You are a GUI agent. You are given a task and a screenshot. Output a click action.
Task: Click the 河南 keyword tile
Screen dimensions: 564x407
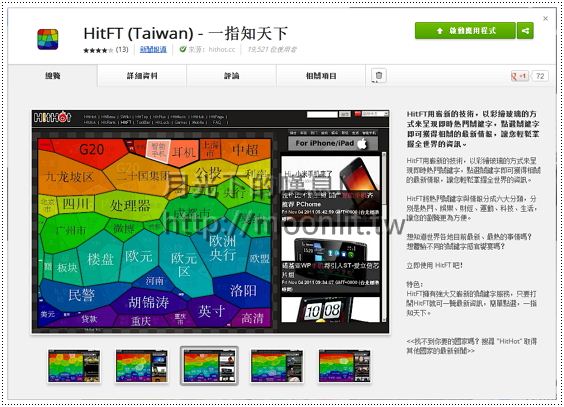(155, 280)
